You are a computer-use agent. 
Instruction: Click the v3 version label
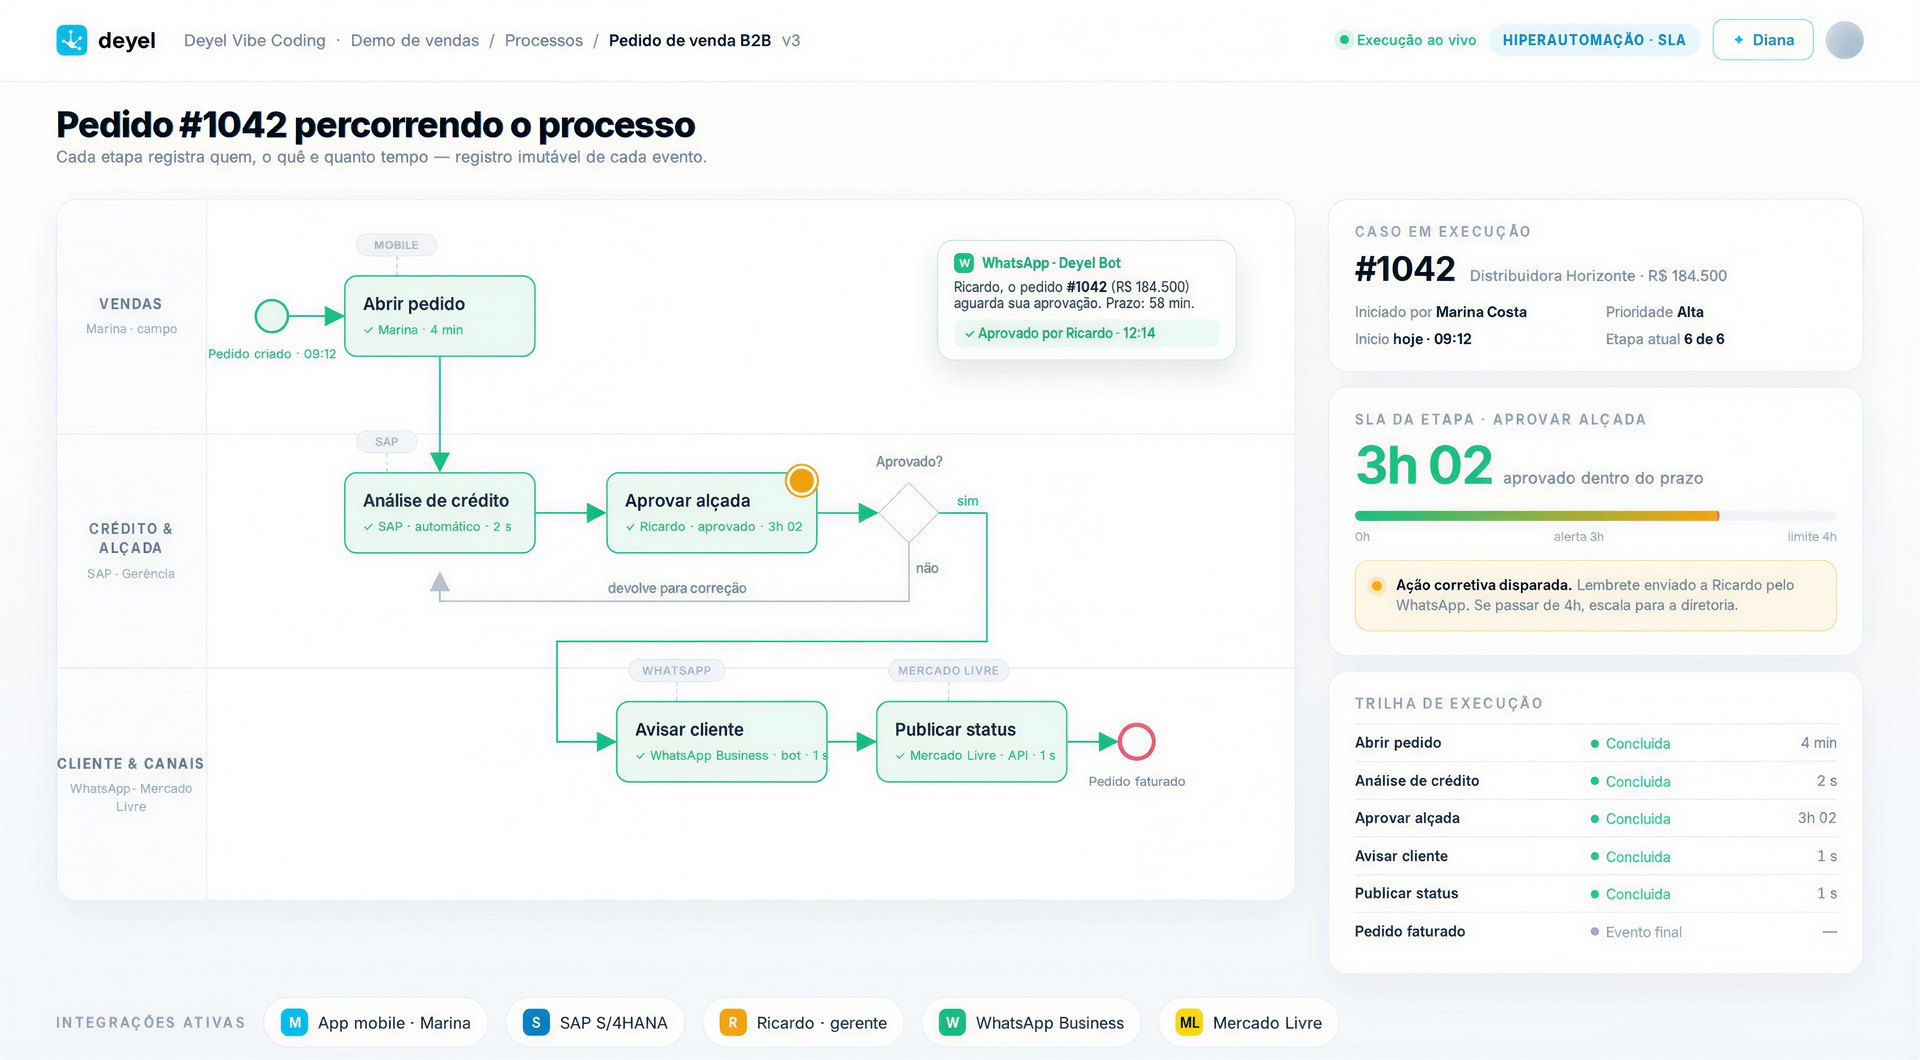point(791,40)
